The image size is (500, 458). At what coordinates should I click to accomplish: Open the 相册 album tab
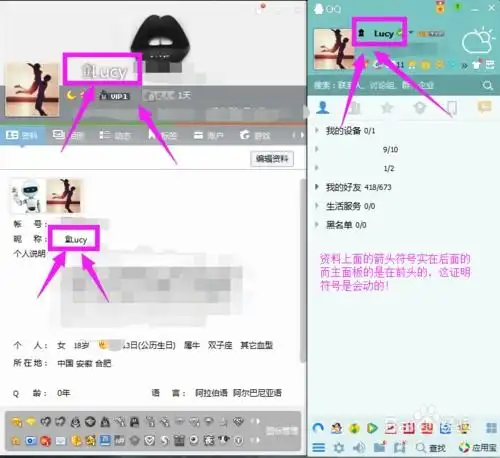click(x=68, y=135)
